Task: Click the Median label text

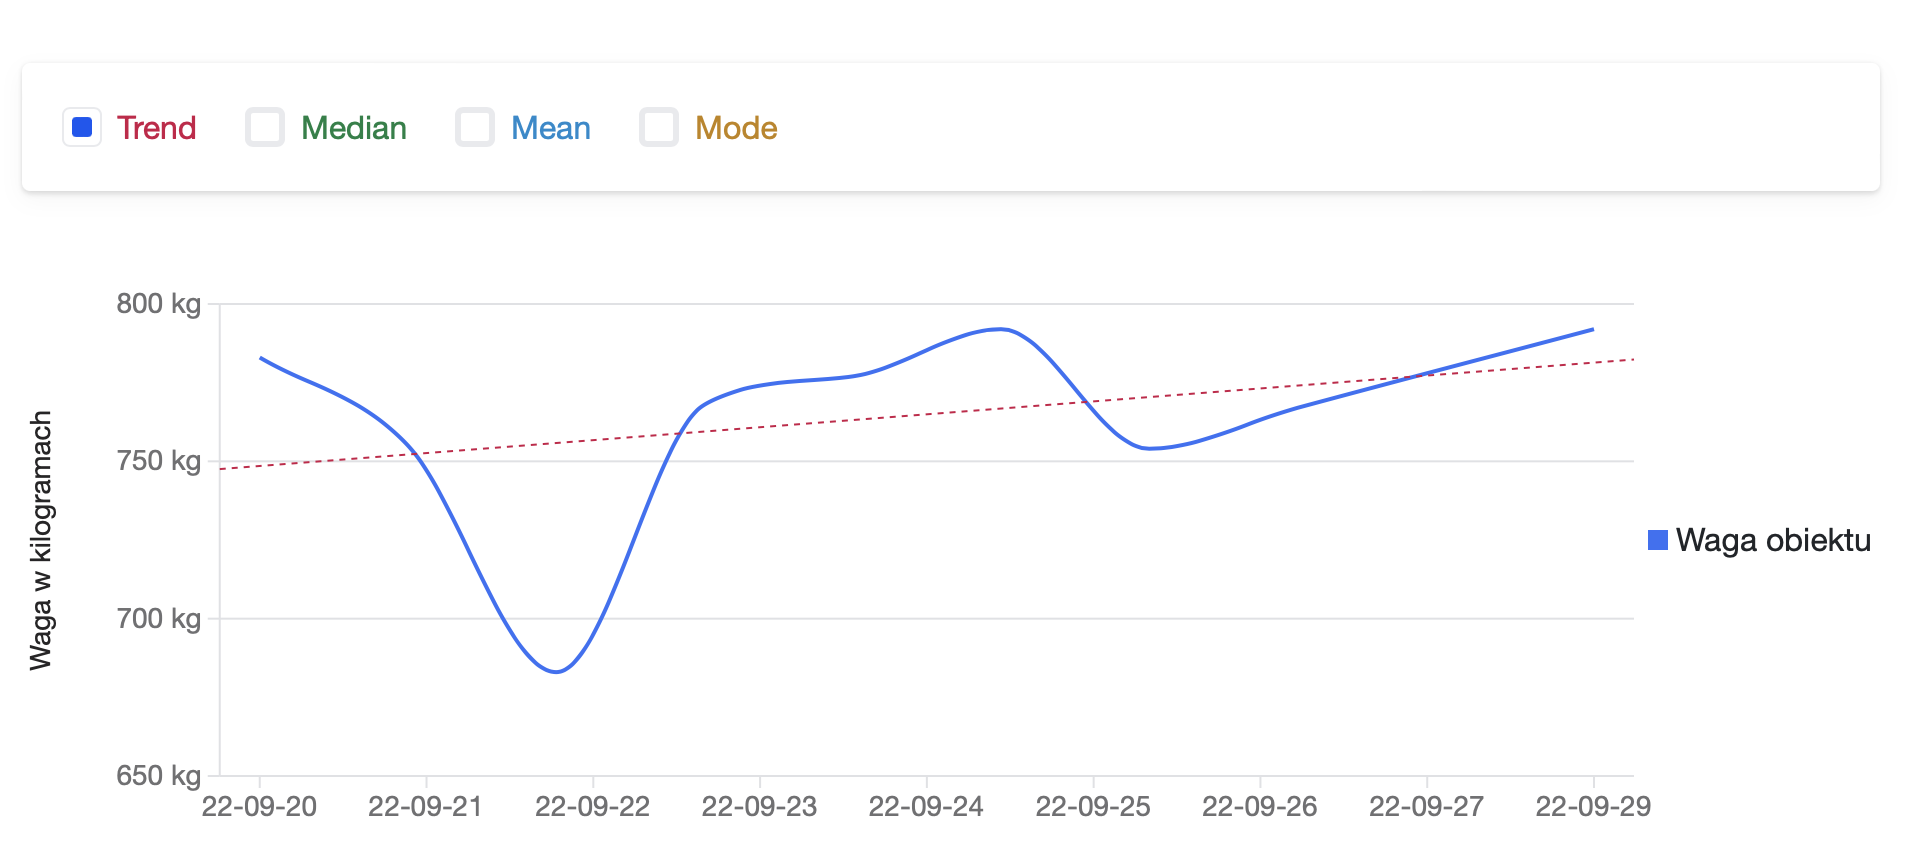Action: (352, 127)
